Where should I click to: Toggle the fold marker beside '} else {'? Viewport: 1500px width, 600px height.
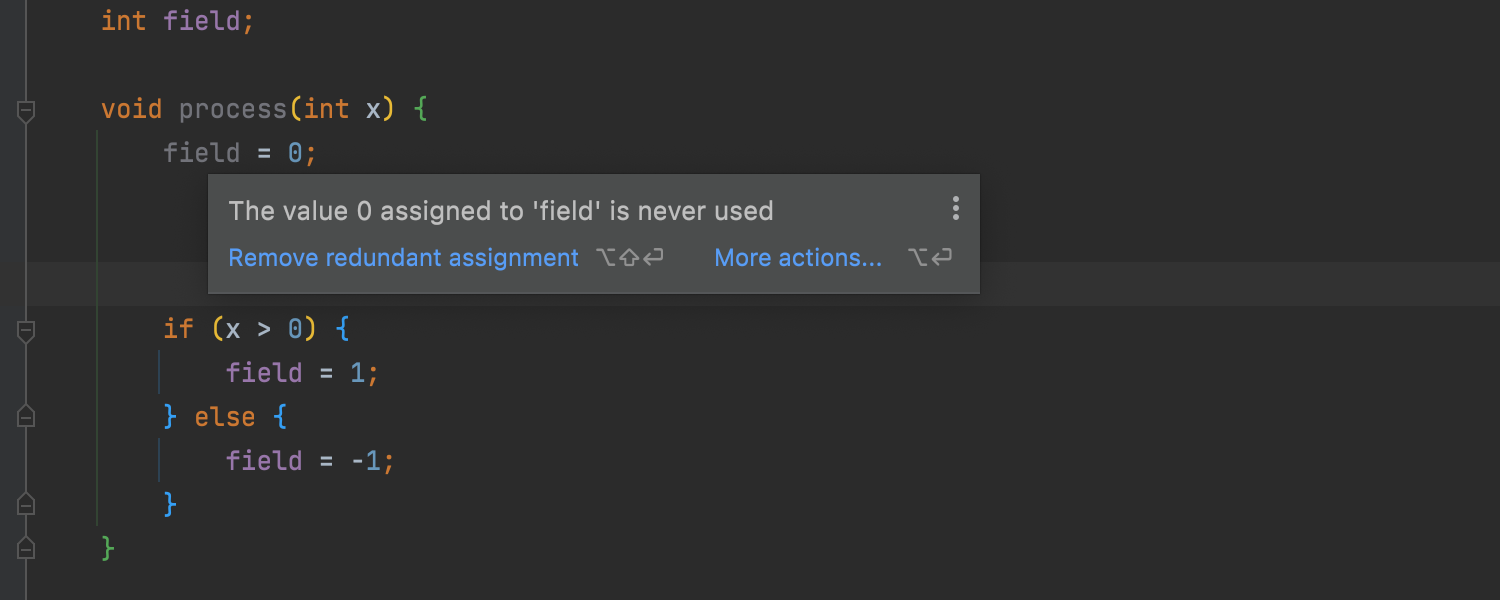coord(26,416)
